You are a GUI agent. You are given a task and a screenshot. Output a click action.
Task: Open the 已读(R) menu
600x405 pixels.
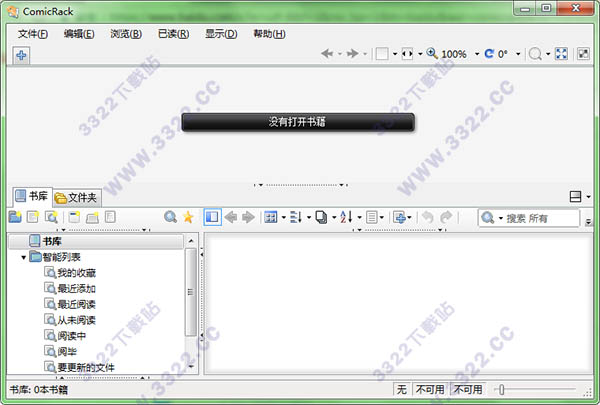click(173, 34)
